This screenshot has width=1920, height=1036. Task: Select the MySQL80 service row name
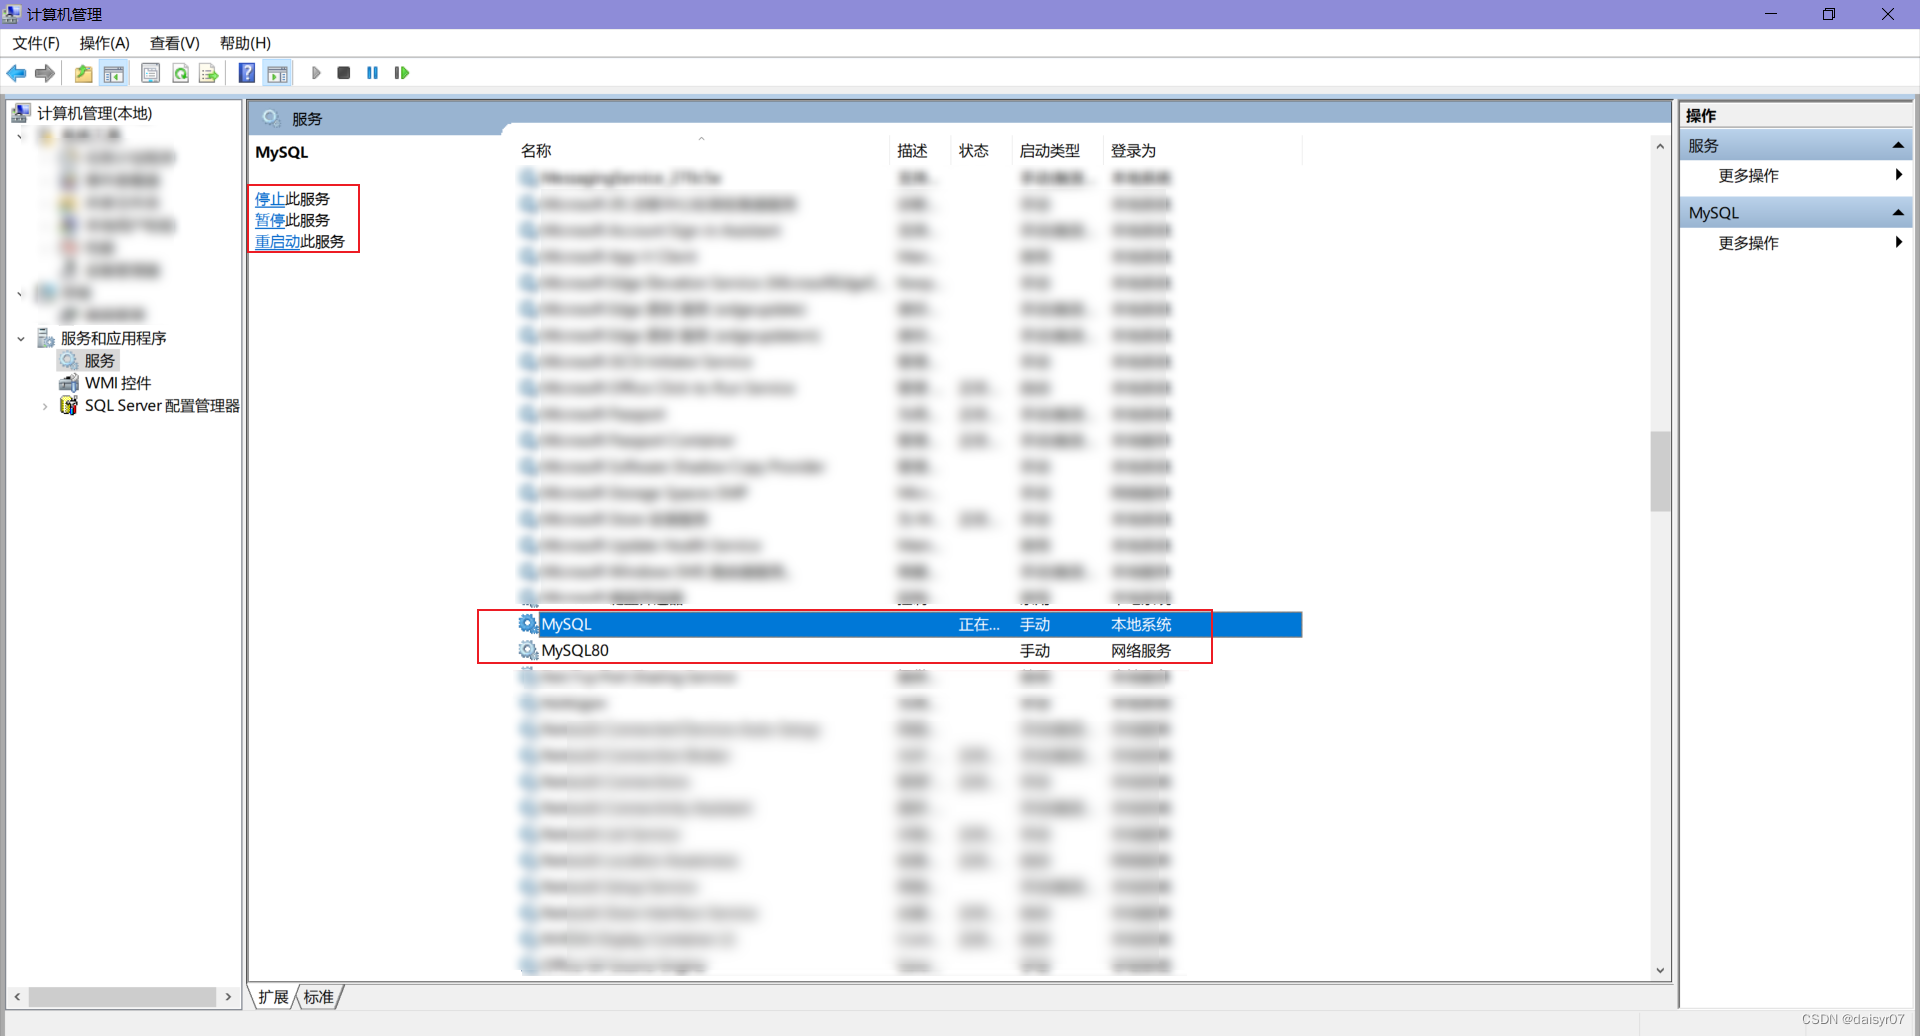575,650
